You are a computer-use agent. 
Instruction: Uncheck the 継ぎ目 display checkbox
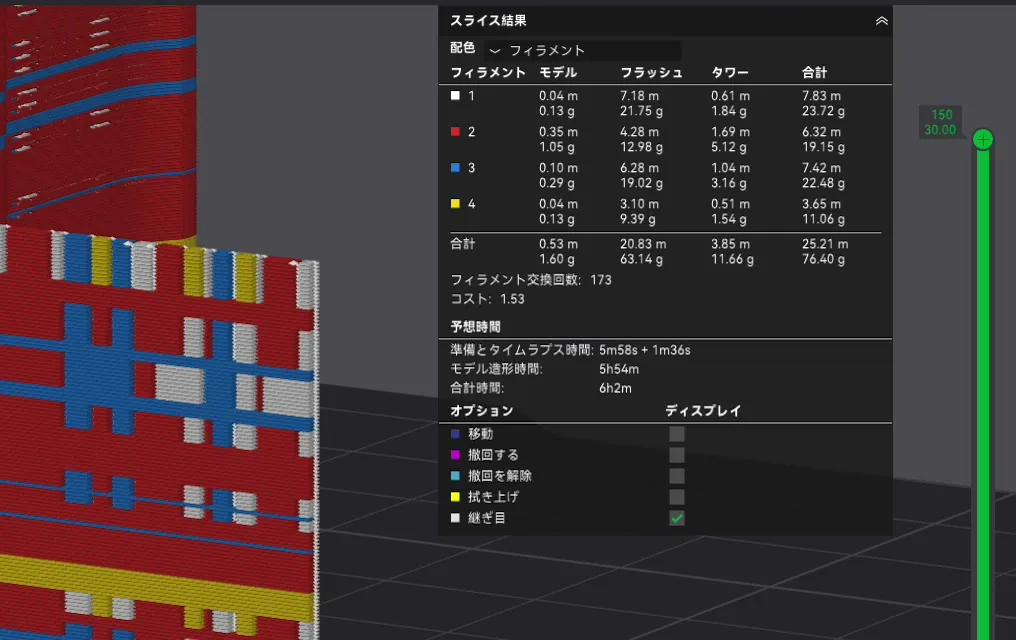676,518
